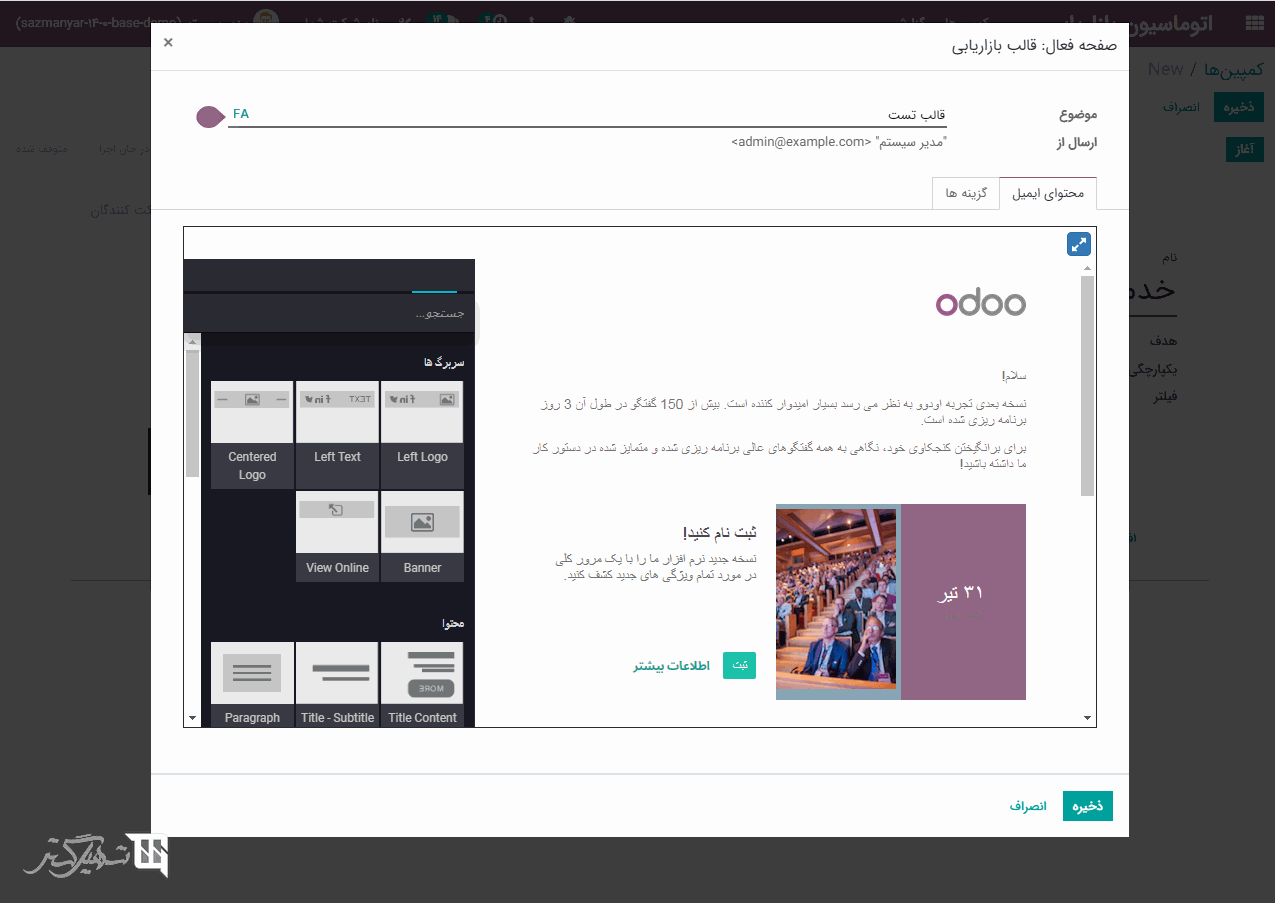Choose the Title - Subtitle block
Screen dimensions: 1275x903
(337, 684)
